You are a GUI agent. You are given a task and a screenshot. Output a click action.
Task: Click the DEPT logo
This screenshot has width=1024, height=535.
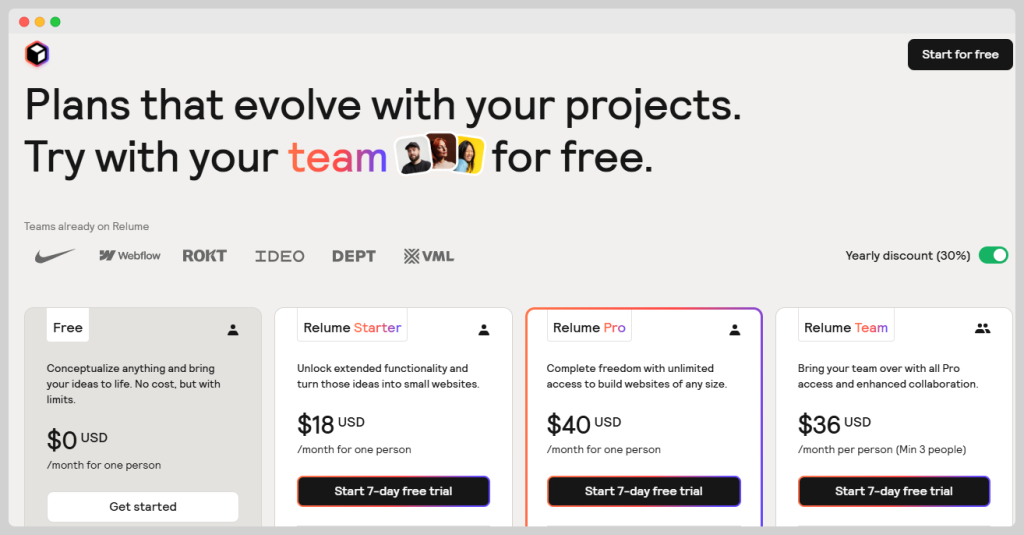tap(354, 256)
